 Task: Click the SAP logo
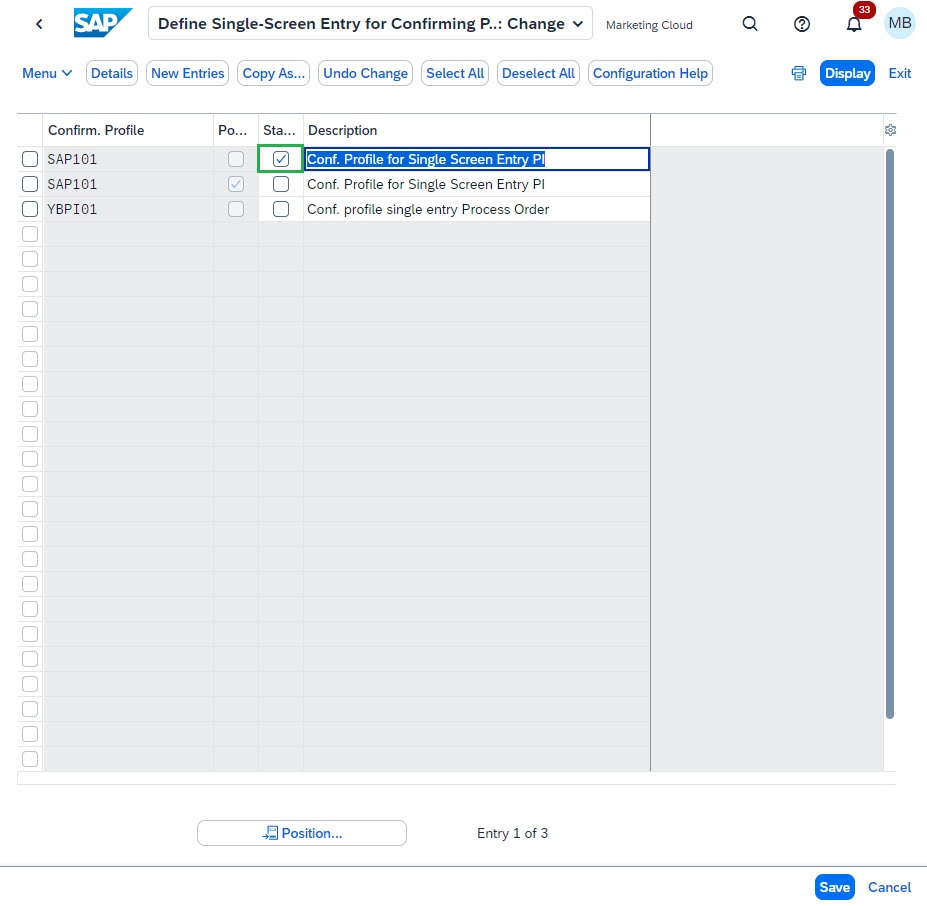[x=103, y=23]
